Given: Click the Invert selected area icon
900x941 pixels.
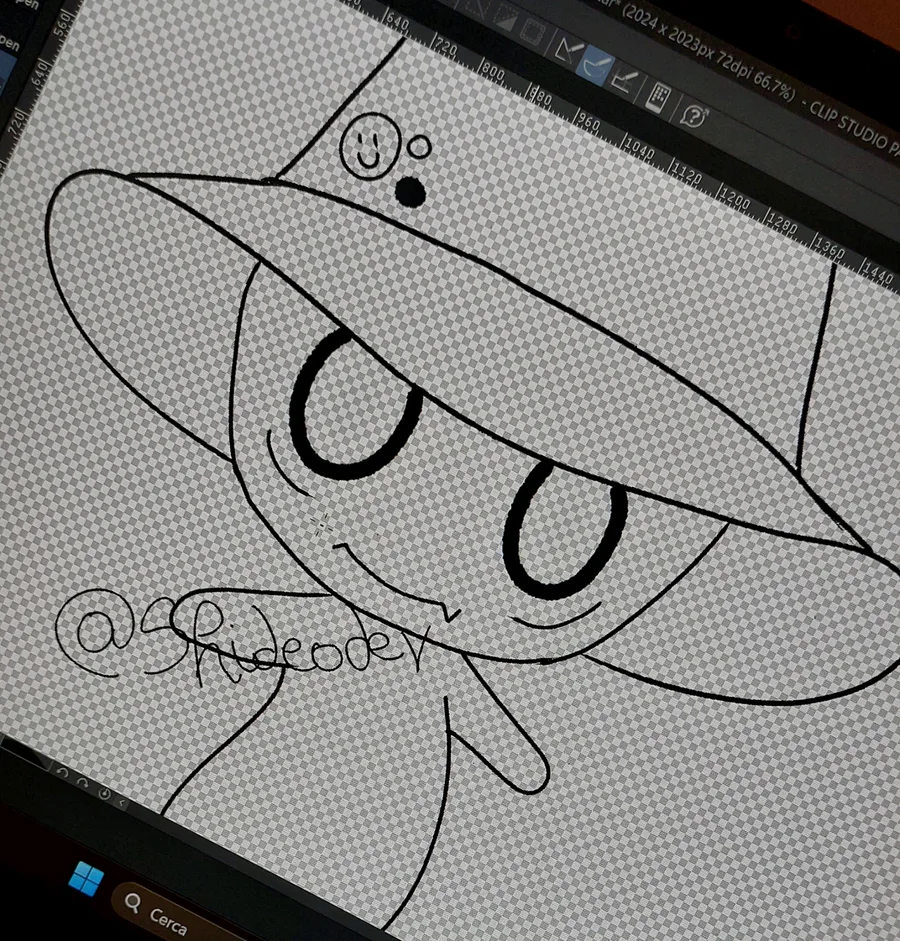Looking at the screenshot, I should [x=506, y=18].
